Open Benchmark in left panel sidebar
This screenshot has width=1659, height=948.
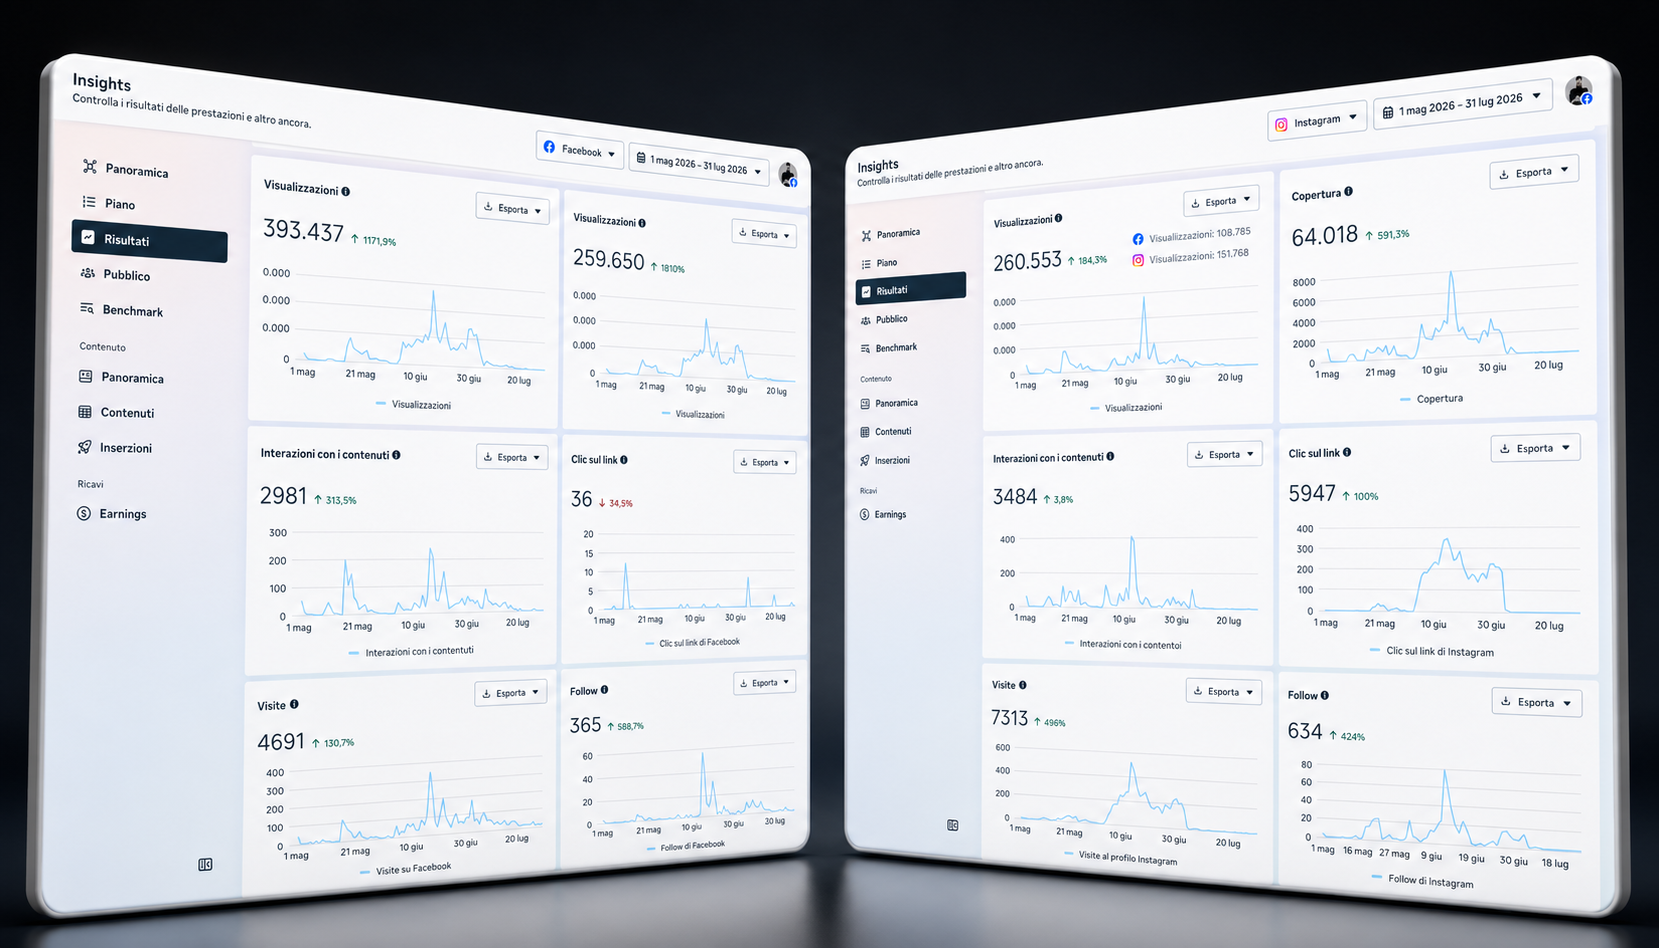(122, 310)
